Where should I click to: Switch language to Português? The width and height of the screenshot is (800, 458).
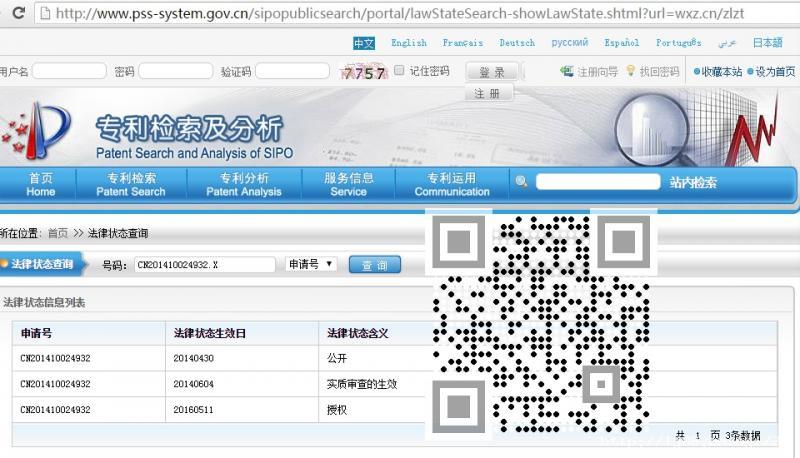[x=678, y=43]
